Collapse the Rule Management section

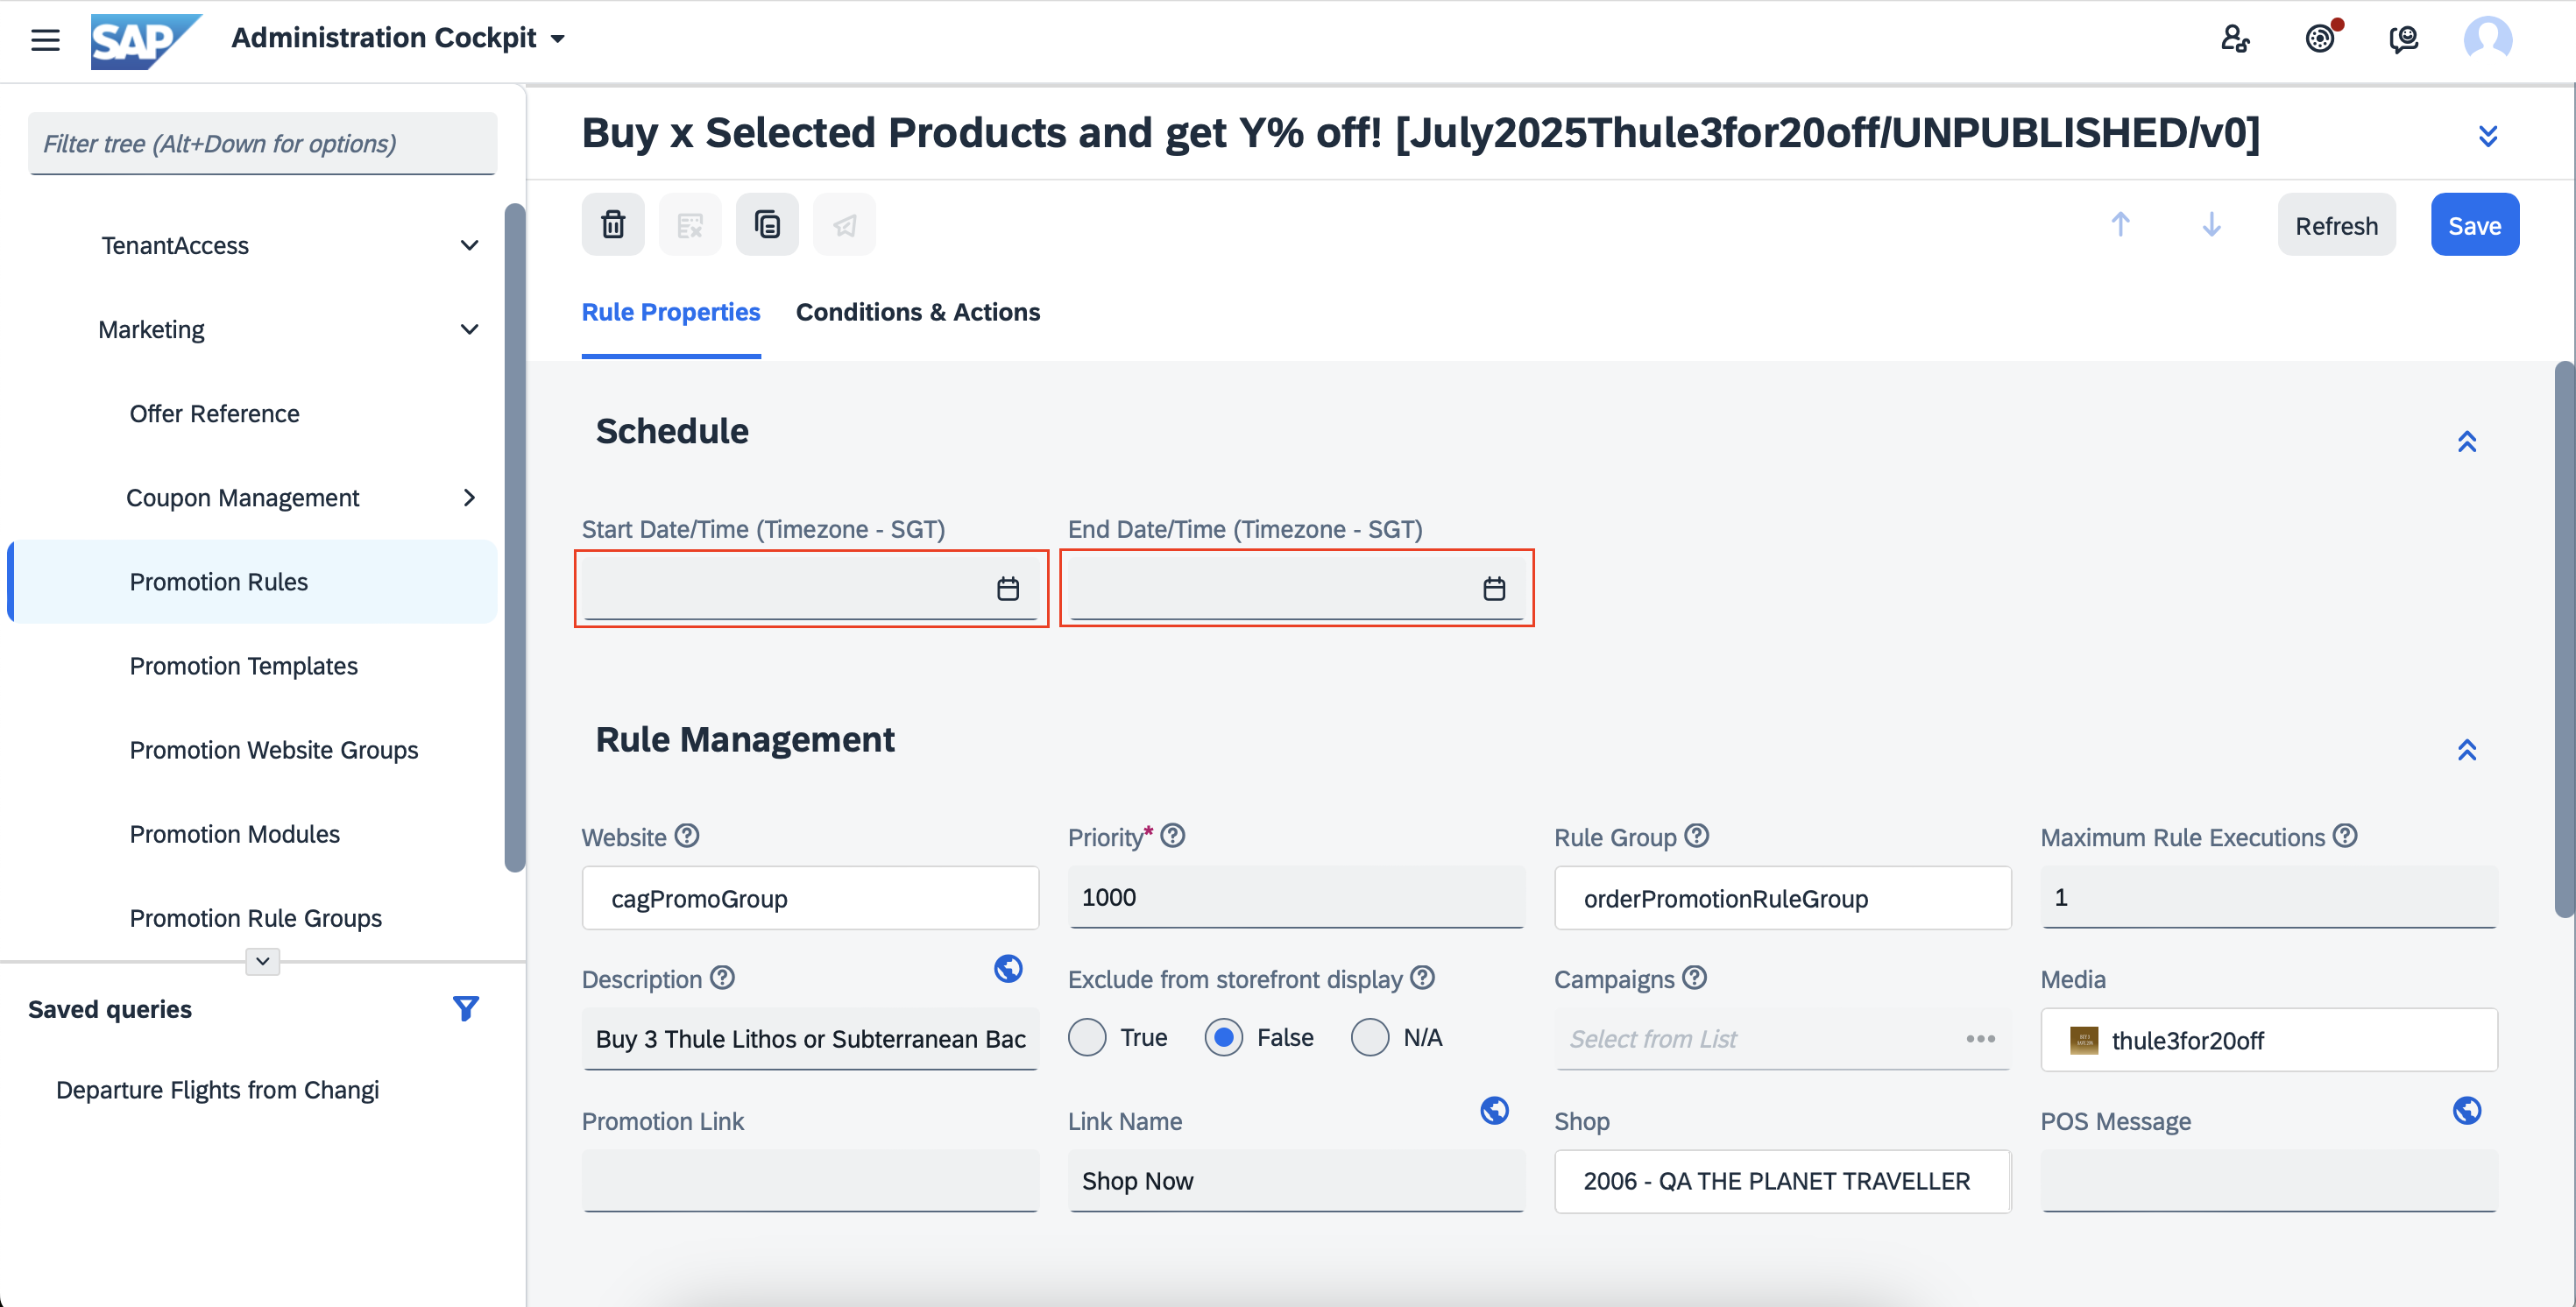point(2466,749)
